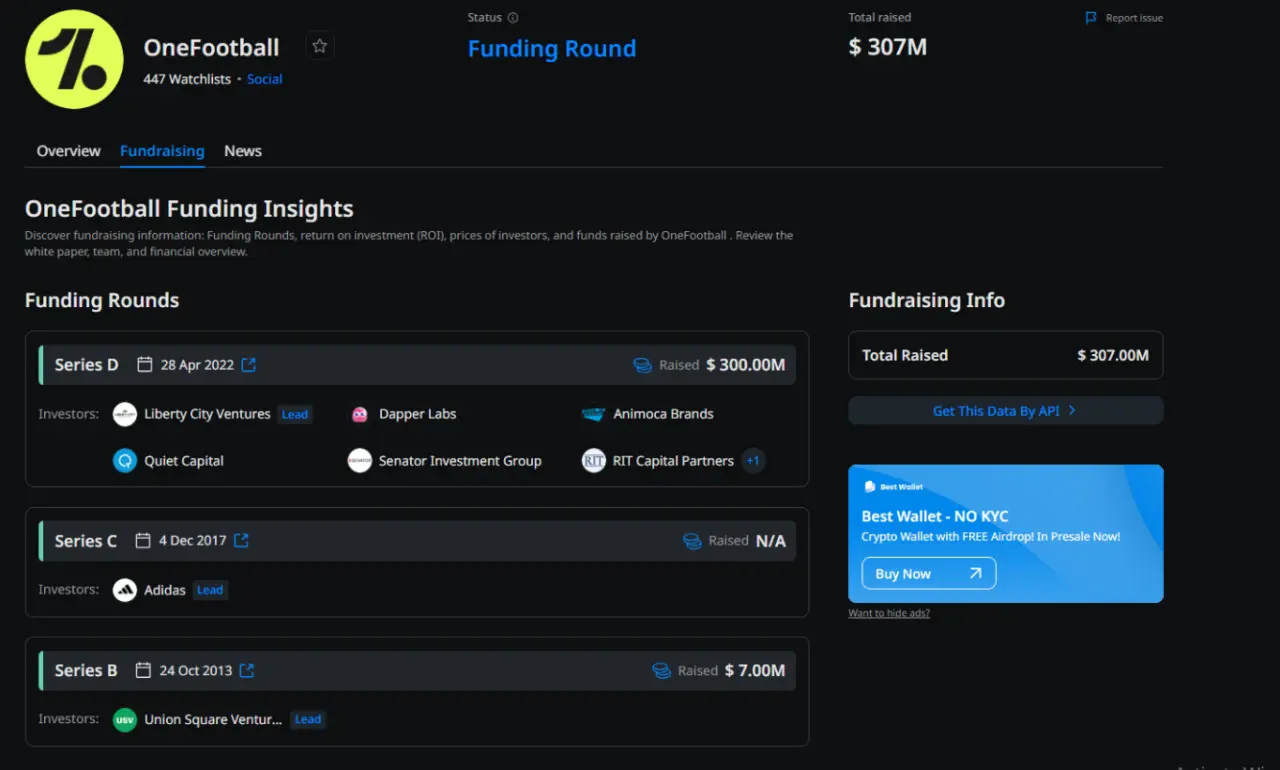The width and height of the screenshot is (1280, 770).
Task: Click the Status info icon
Action: click(x=513, y=18)
